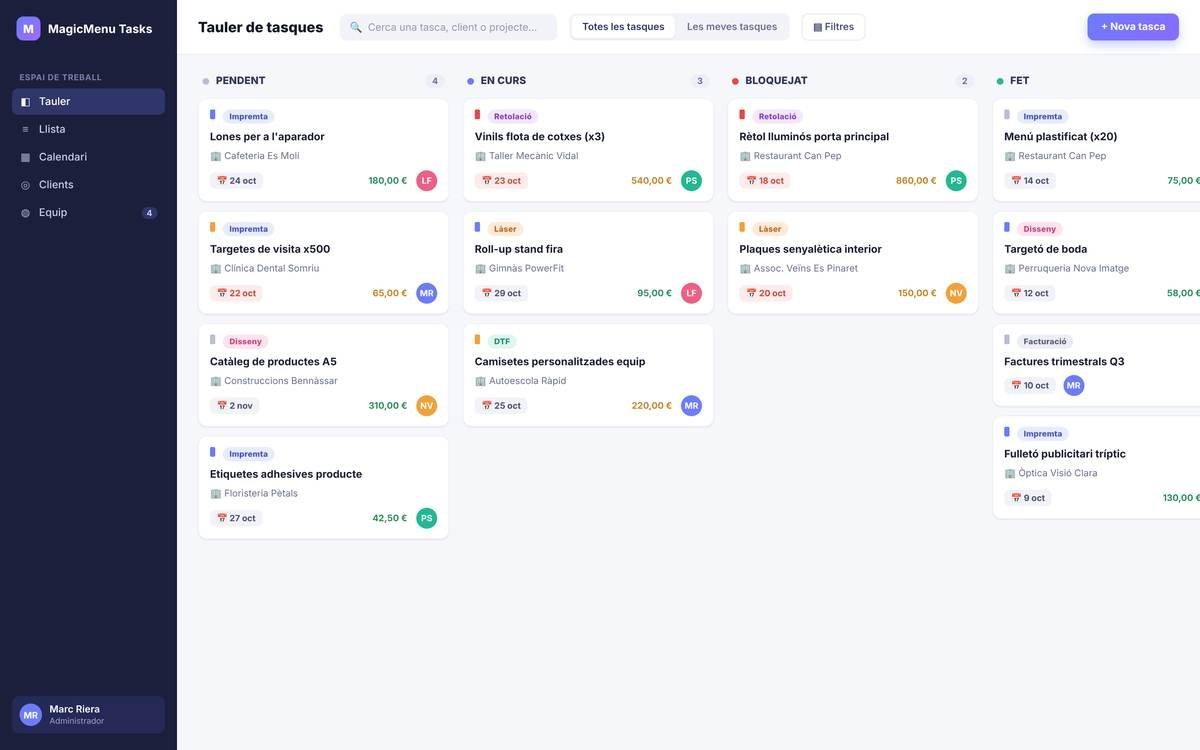Click the search task input field
The image size is (1200, 750).
[x=448, y=27]
